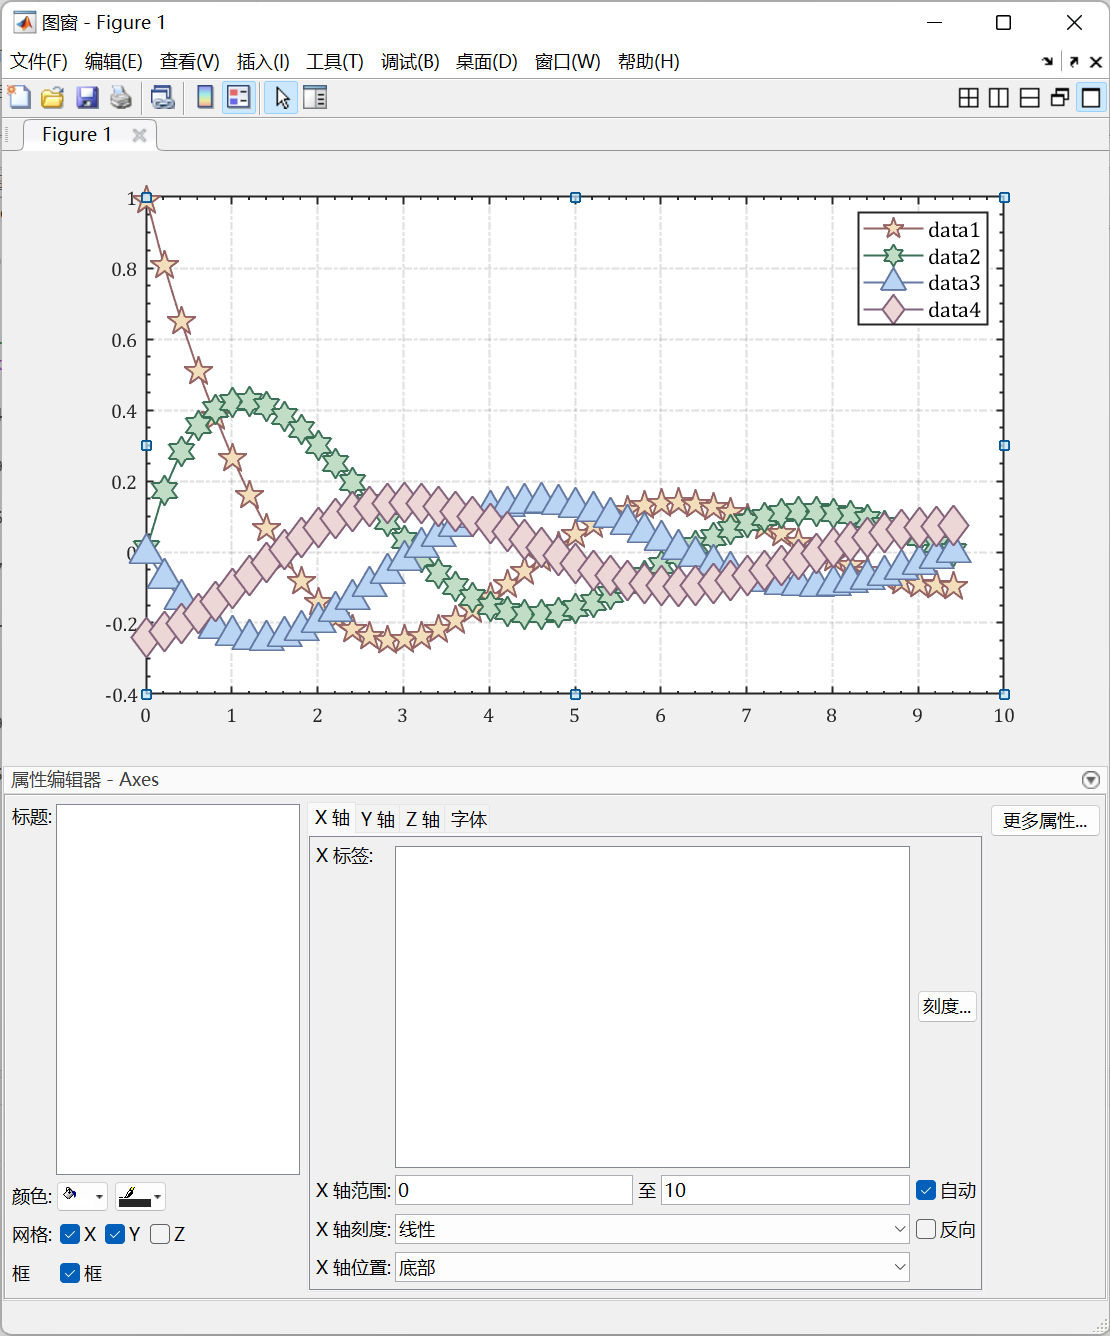Open the 桌面(D) menu
The height and width of the screenshot is (1336, 1110).
pos(487,62)
